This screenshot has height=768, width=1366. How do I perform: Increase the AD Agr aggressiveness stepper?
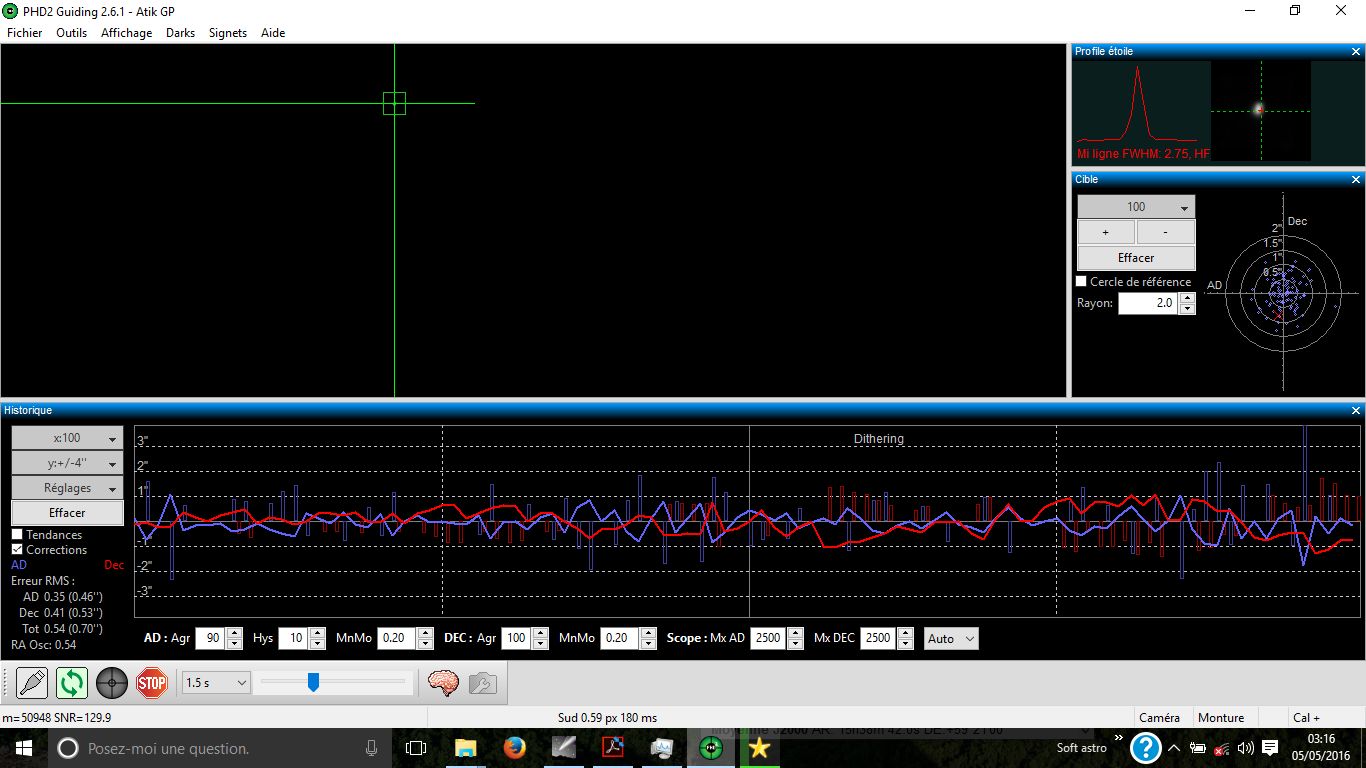234,633
